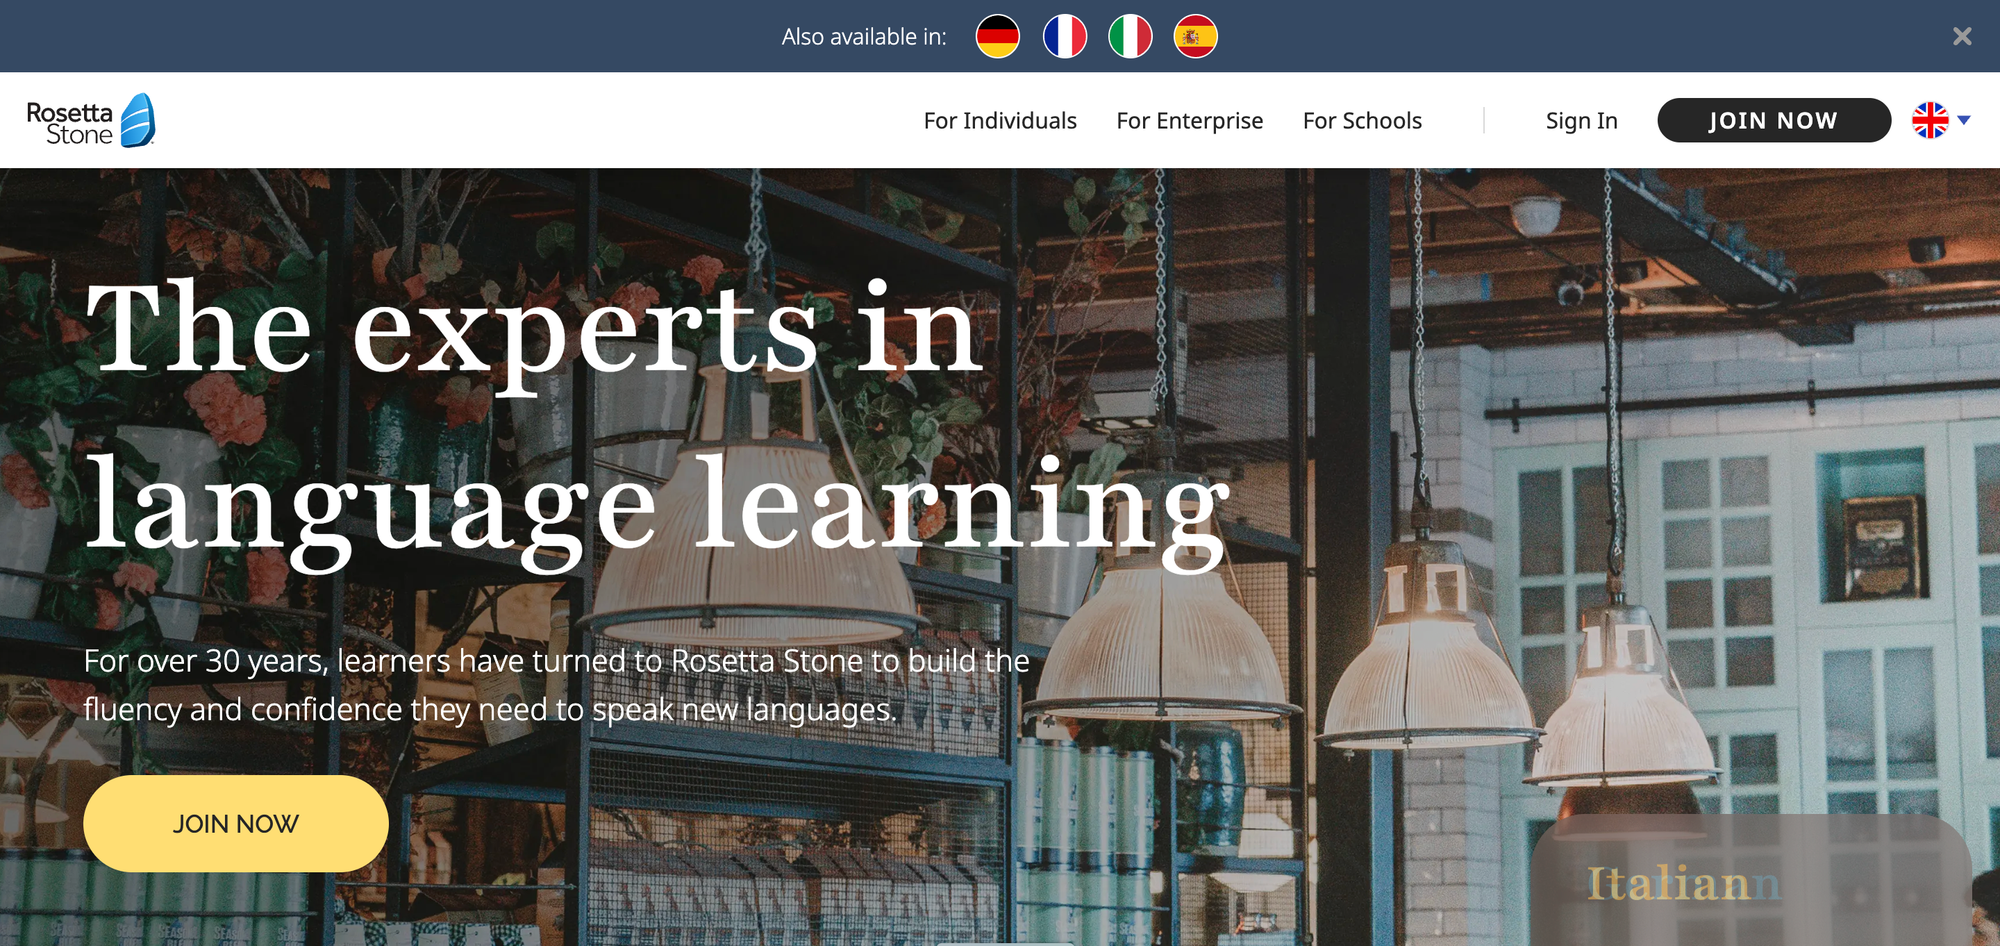Click the Sign In link
The width and height of the screenshot is (2000, 946).
coord(1581,121)
